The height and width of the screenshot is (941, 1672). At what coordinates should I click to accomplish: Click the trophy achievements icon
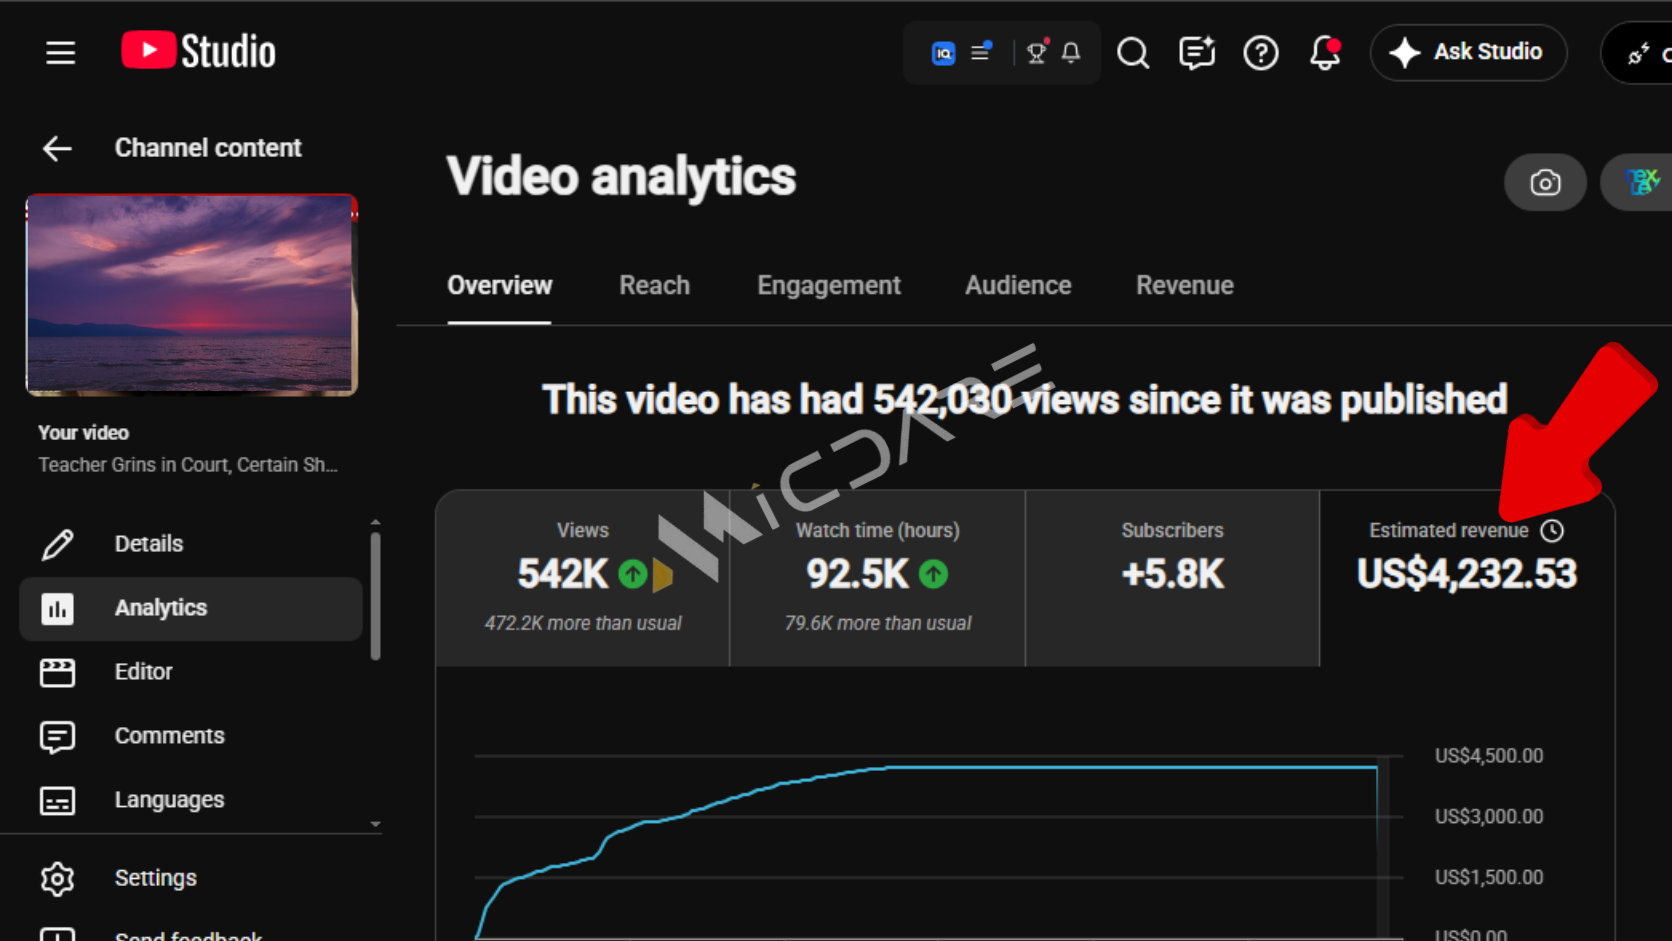[x=1037, y=52]
